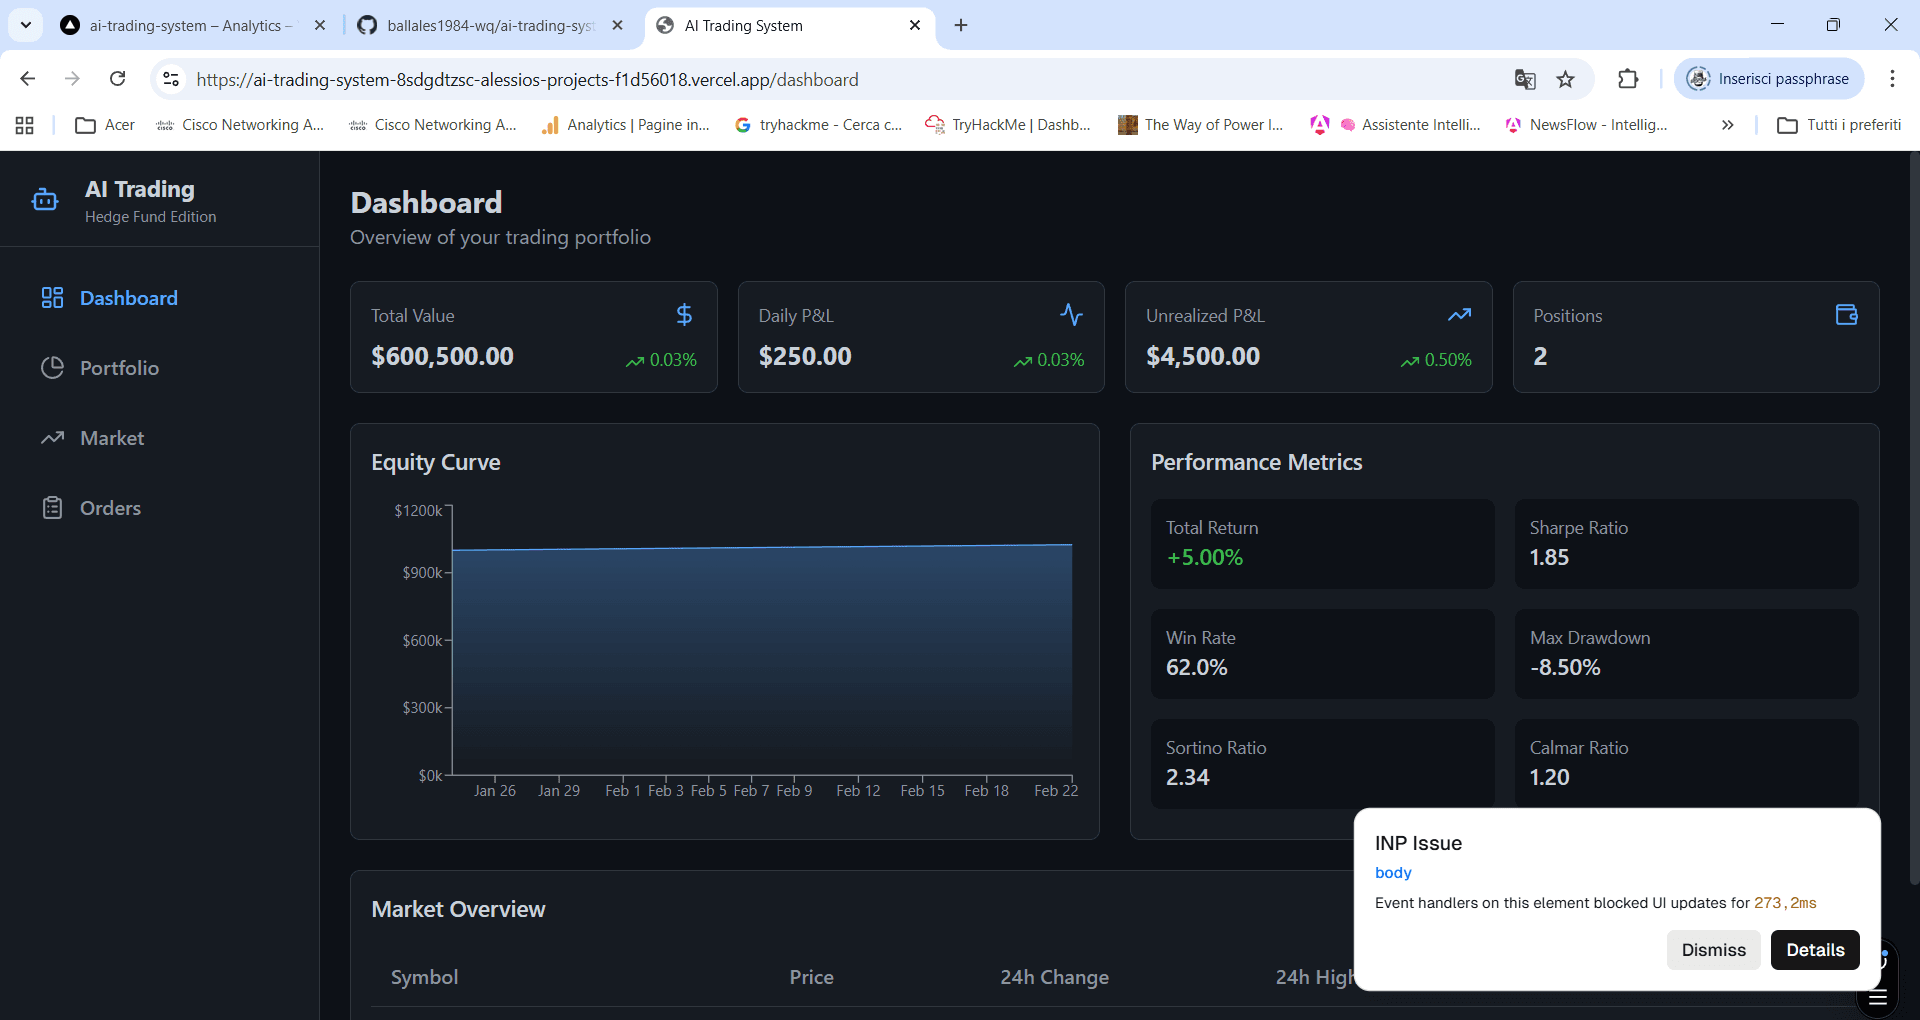Click the dollar icon on Total Value card
1920x1020 pixels.
click(684, 314)
